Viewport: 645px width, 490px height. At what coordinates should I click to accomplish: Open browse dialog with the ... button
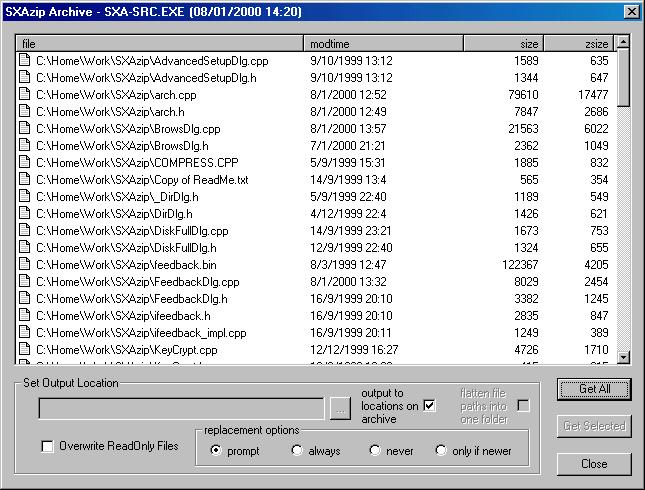pos(340,409)
